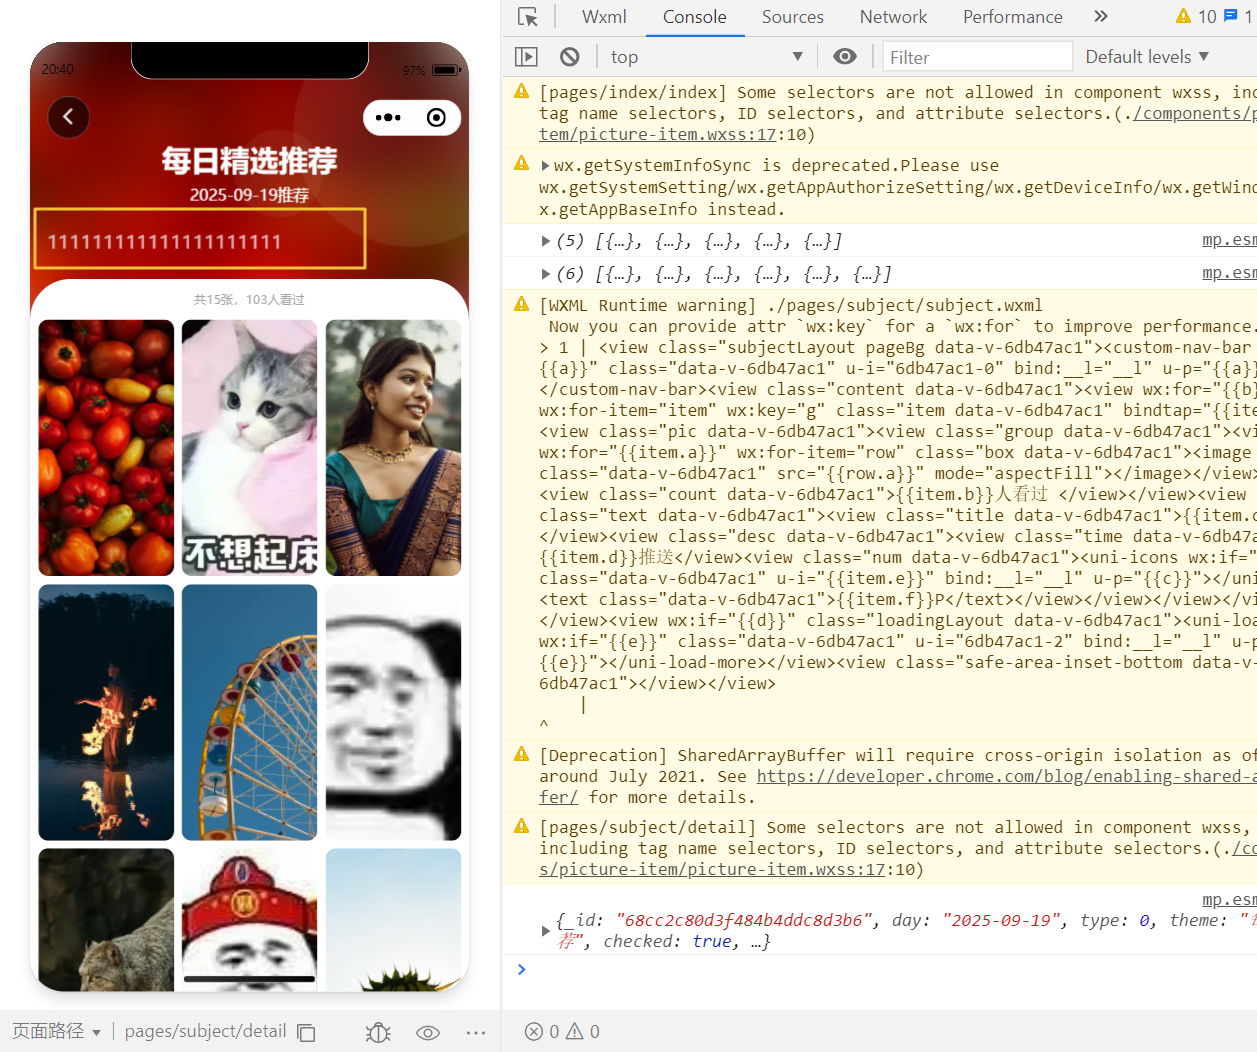
Task: Click the element inspector arrow icon
Action: [x=527, y=17]
